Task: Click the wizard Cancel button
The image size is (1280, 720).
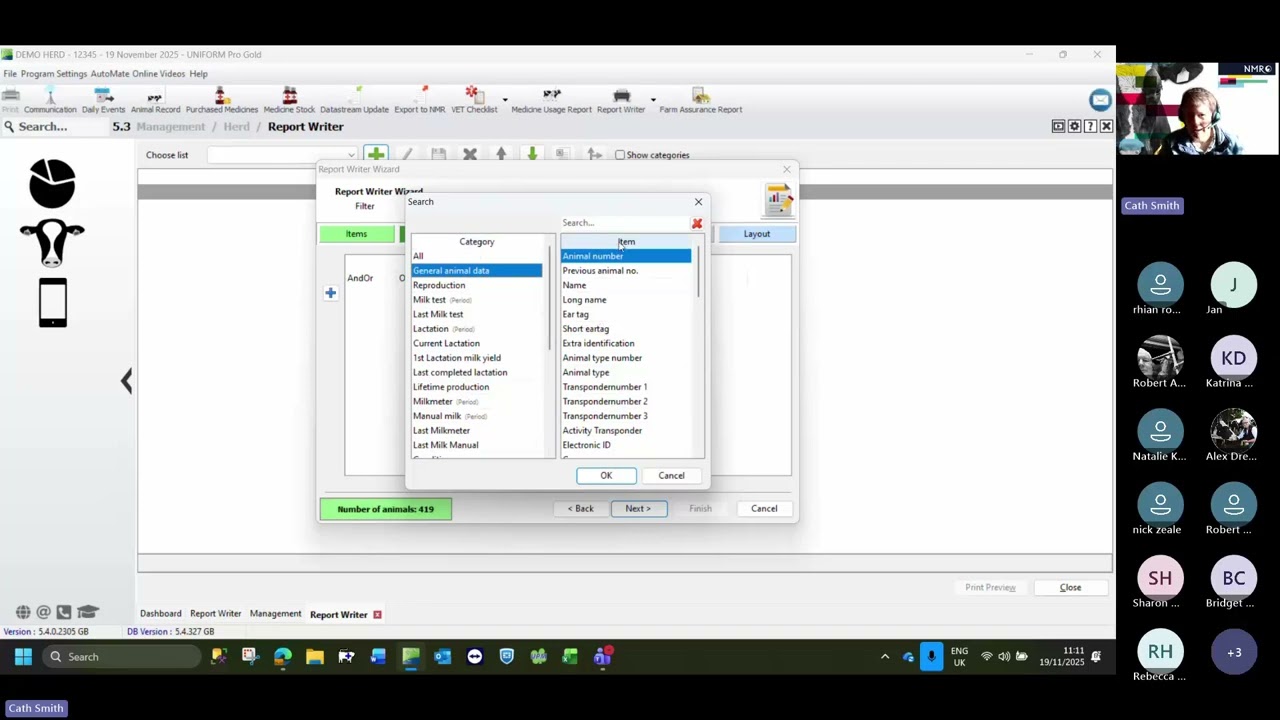Action: click(x=764, y=509)
